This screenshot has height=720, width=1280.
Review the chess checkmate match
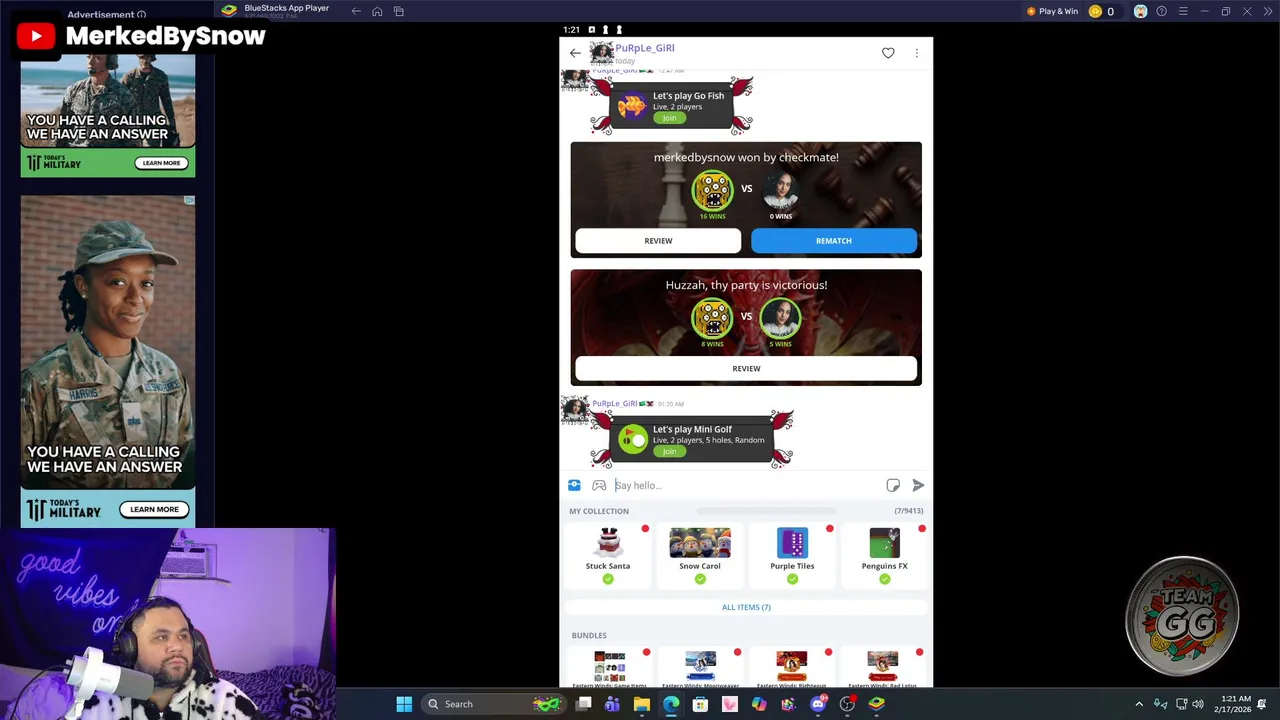tap(658, 241)
